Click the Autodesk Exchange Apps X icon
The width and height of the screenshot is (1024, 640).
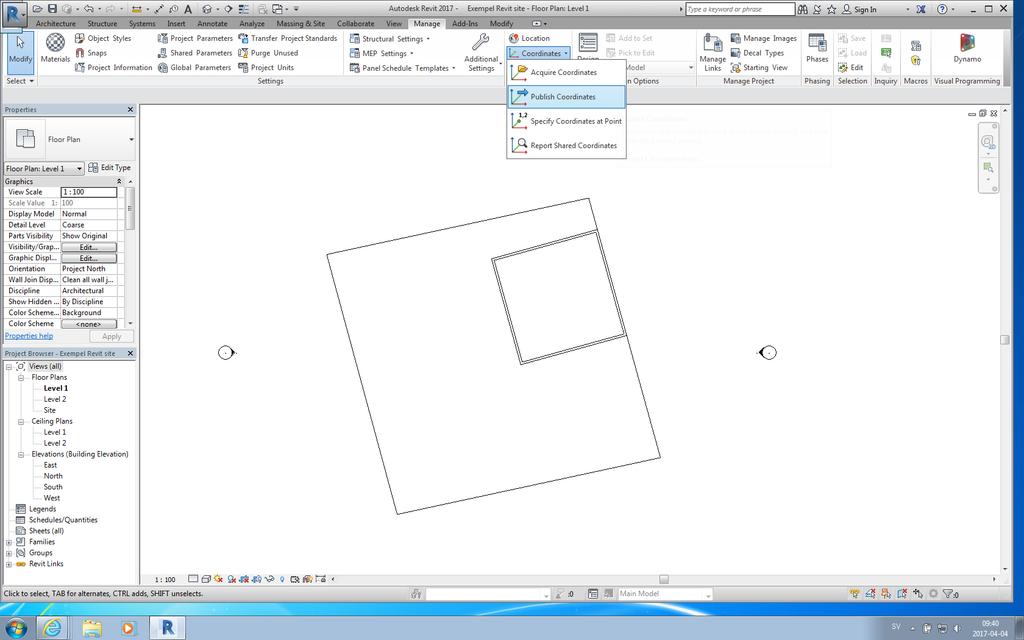[x=921, y=9]
